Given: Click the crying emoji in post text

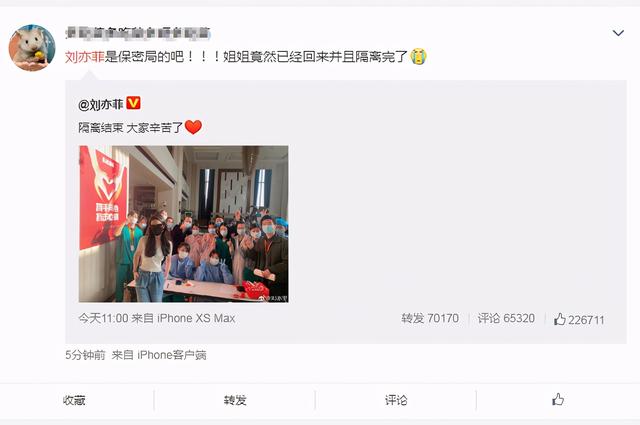Looking at the screenshot, I should pyautogui.click(x=418, y=56).
